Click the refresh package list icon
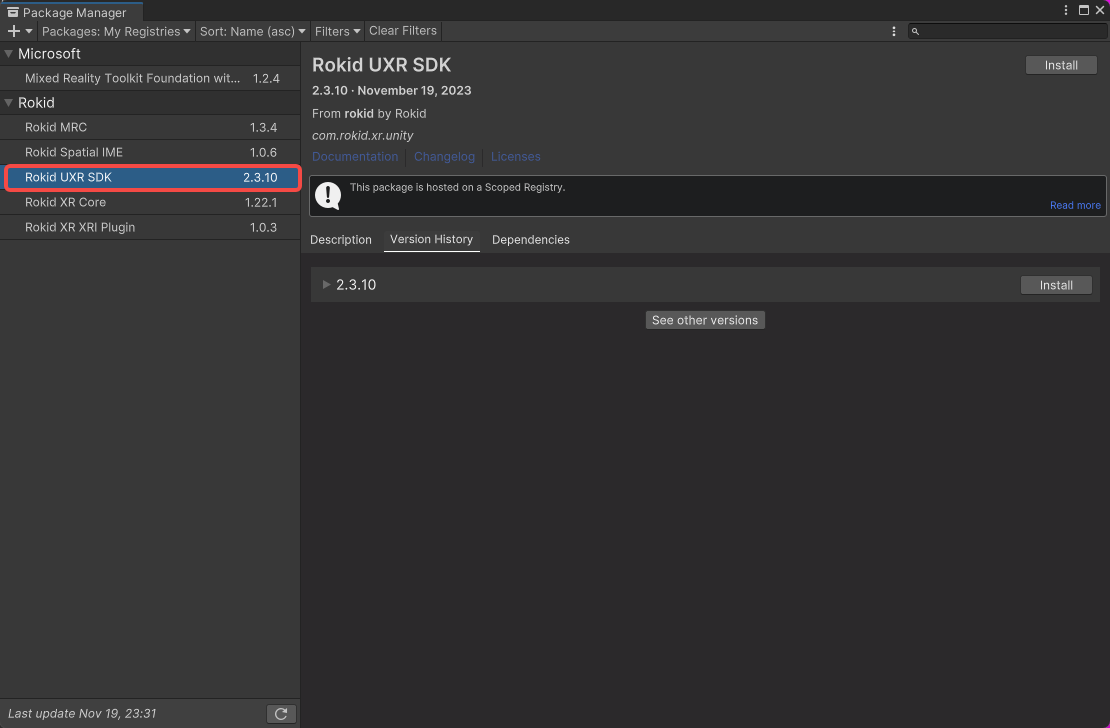 pos(281,714)
